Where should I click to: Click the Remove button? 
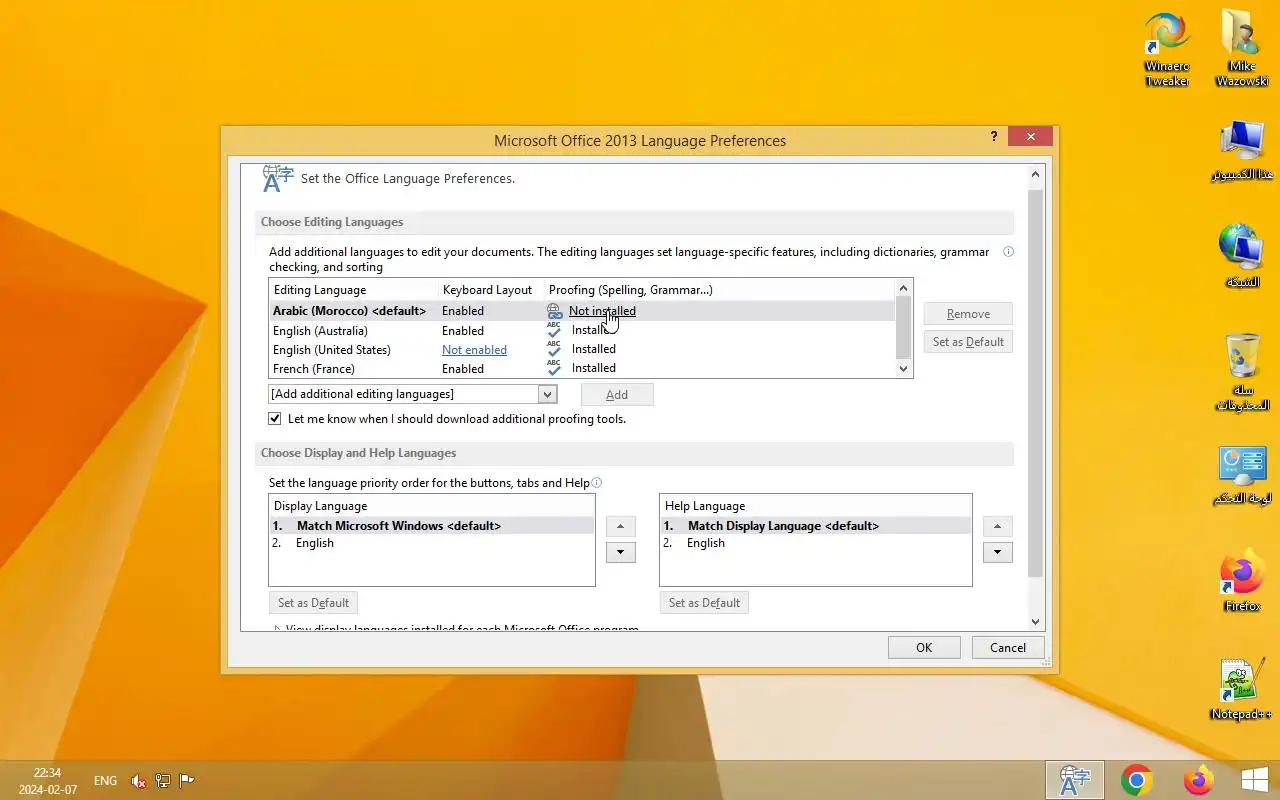pyautogui.click(x=968, y=314)
